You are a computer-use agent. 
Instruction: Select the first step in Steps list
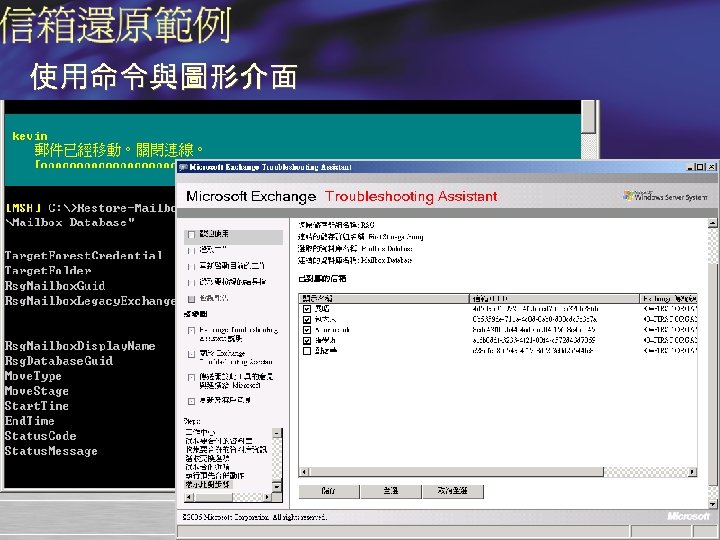(x=201, y=432)
